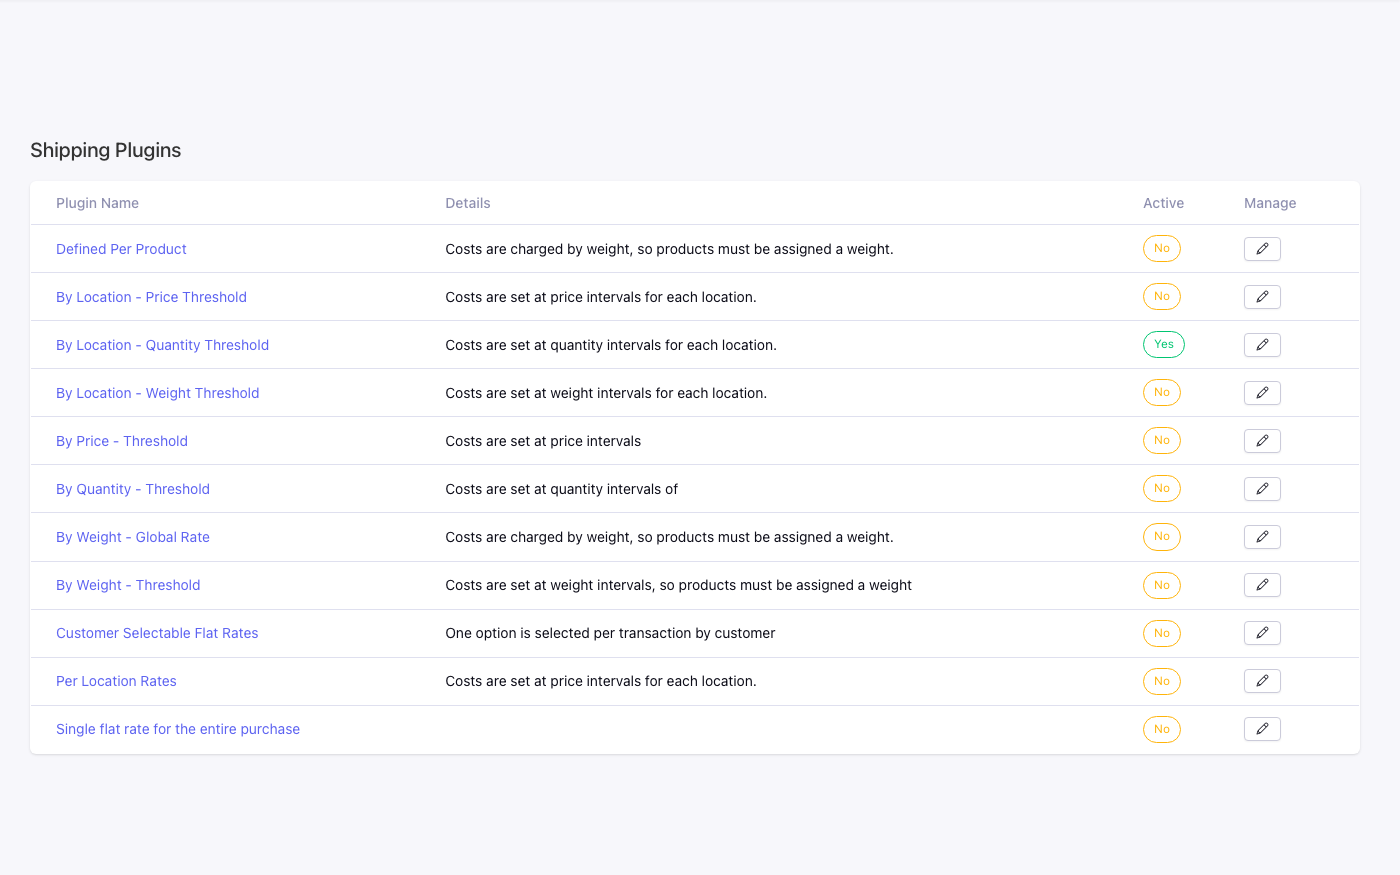Click No badge for By Location - Weight Threshold
Screen dimensions: 1400x875
click(1162, 392)
